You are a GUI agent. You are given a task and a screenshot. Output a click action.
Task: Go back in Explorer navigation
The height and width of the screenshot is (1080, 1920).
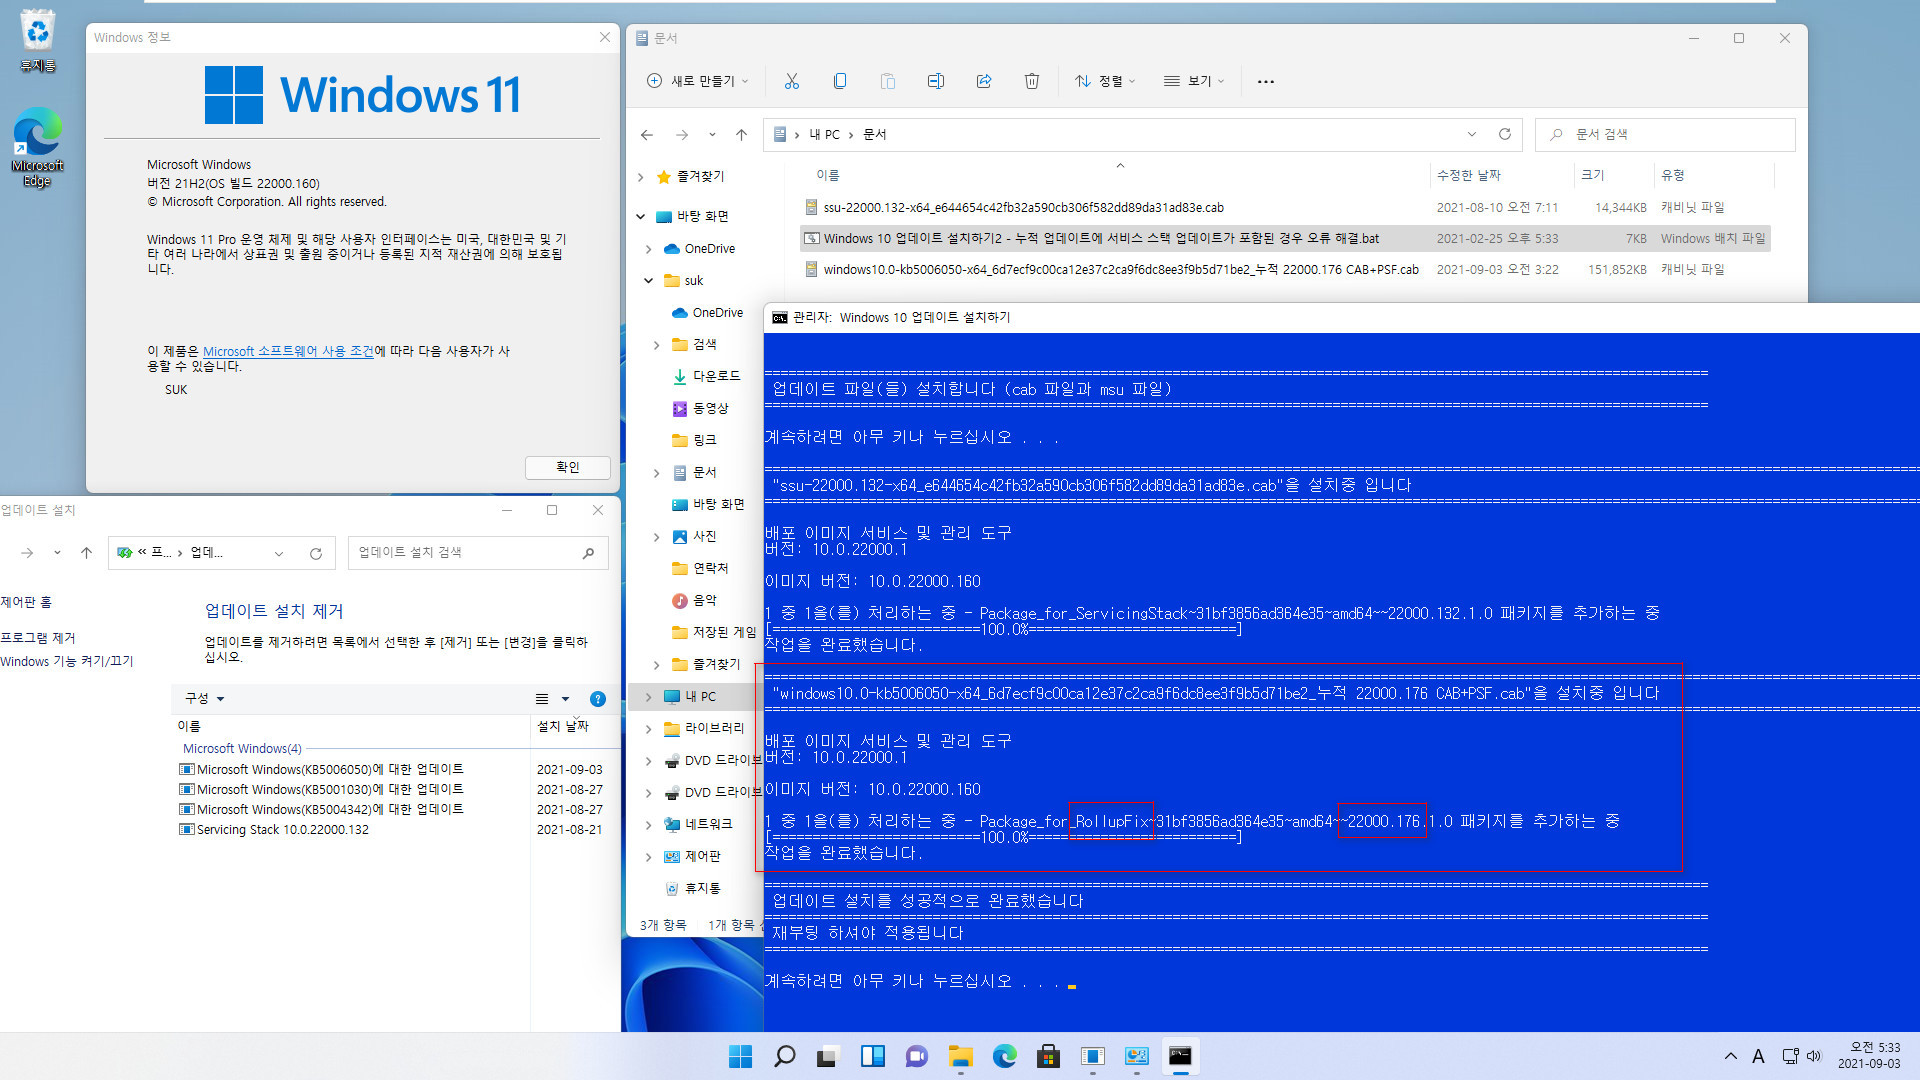(647, 134)
